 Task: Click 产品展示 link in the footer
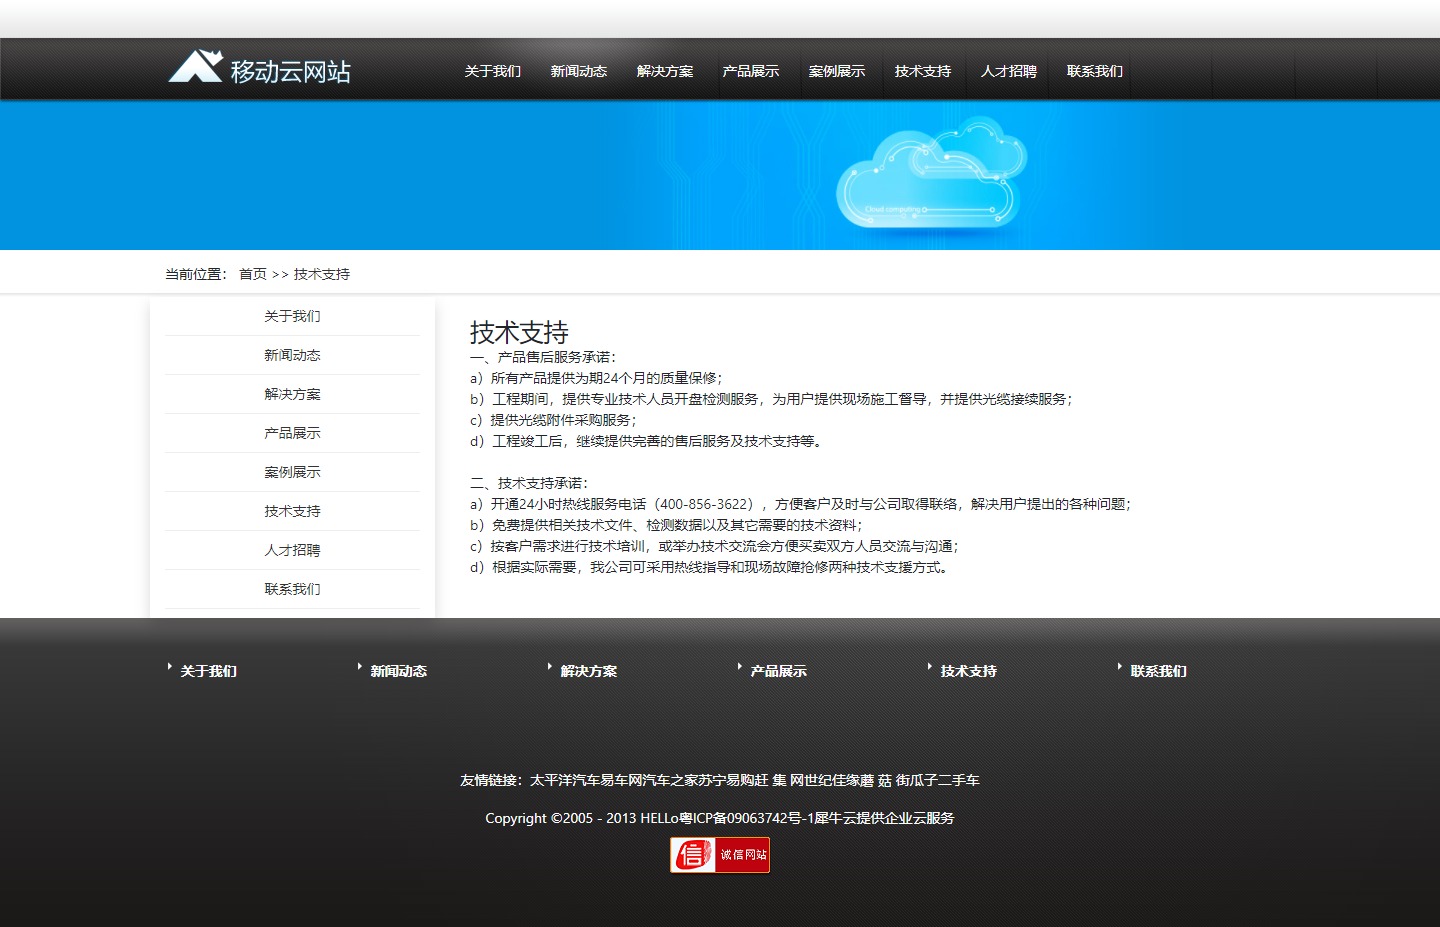click(x=778, y=671)
